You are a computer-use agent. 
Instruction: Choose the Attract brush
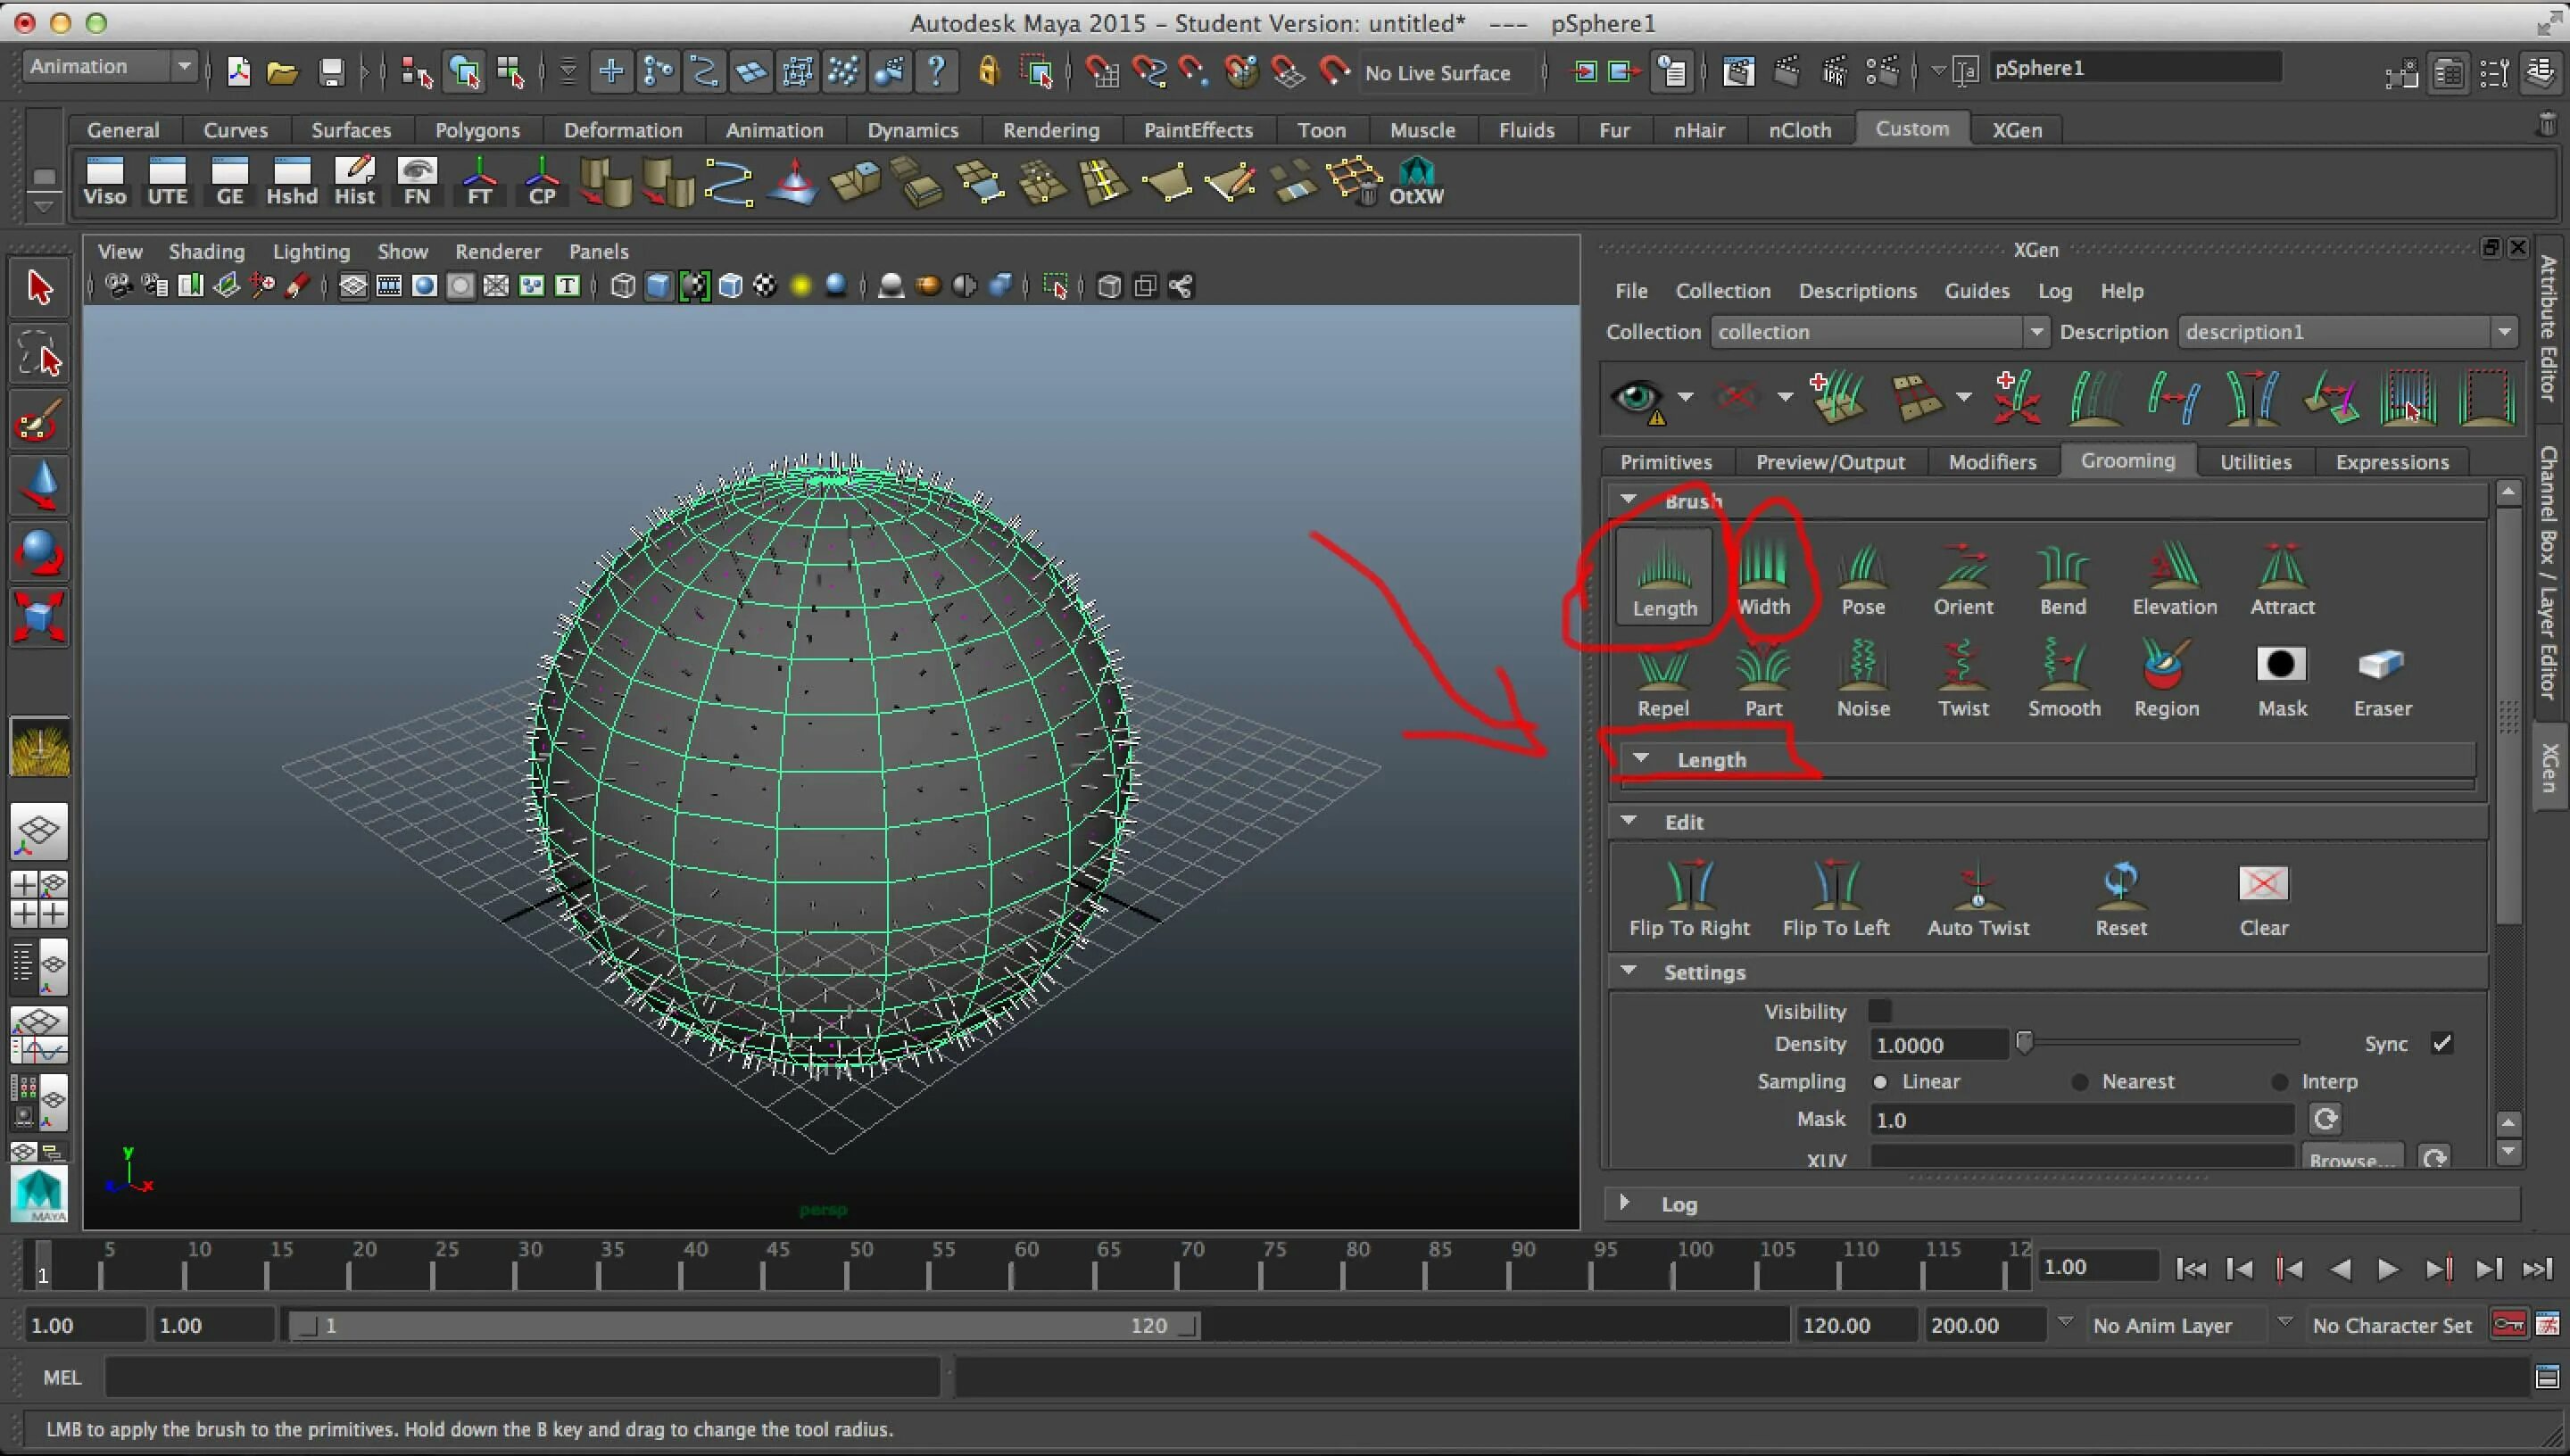pyautogui.click(x=2282, y=577)
